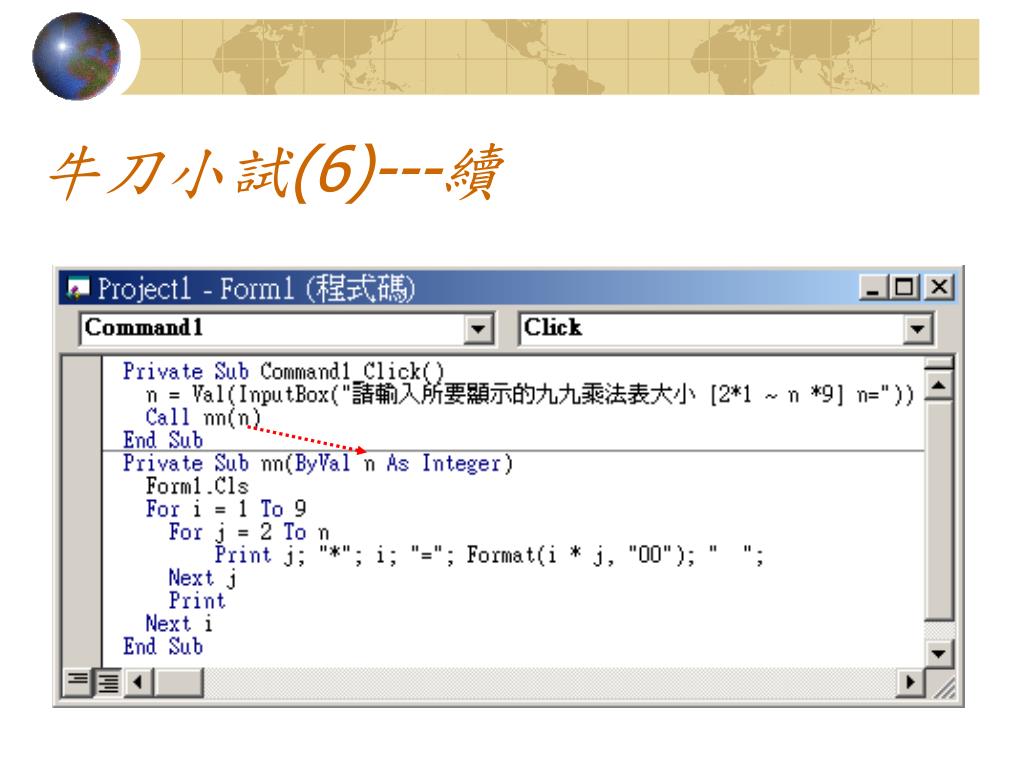The width and height of the screenshot is (1024, 768).
Task: Click the line 'Private Sub Command1_Click()'
Action: click(x=283, y=371)
